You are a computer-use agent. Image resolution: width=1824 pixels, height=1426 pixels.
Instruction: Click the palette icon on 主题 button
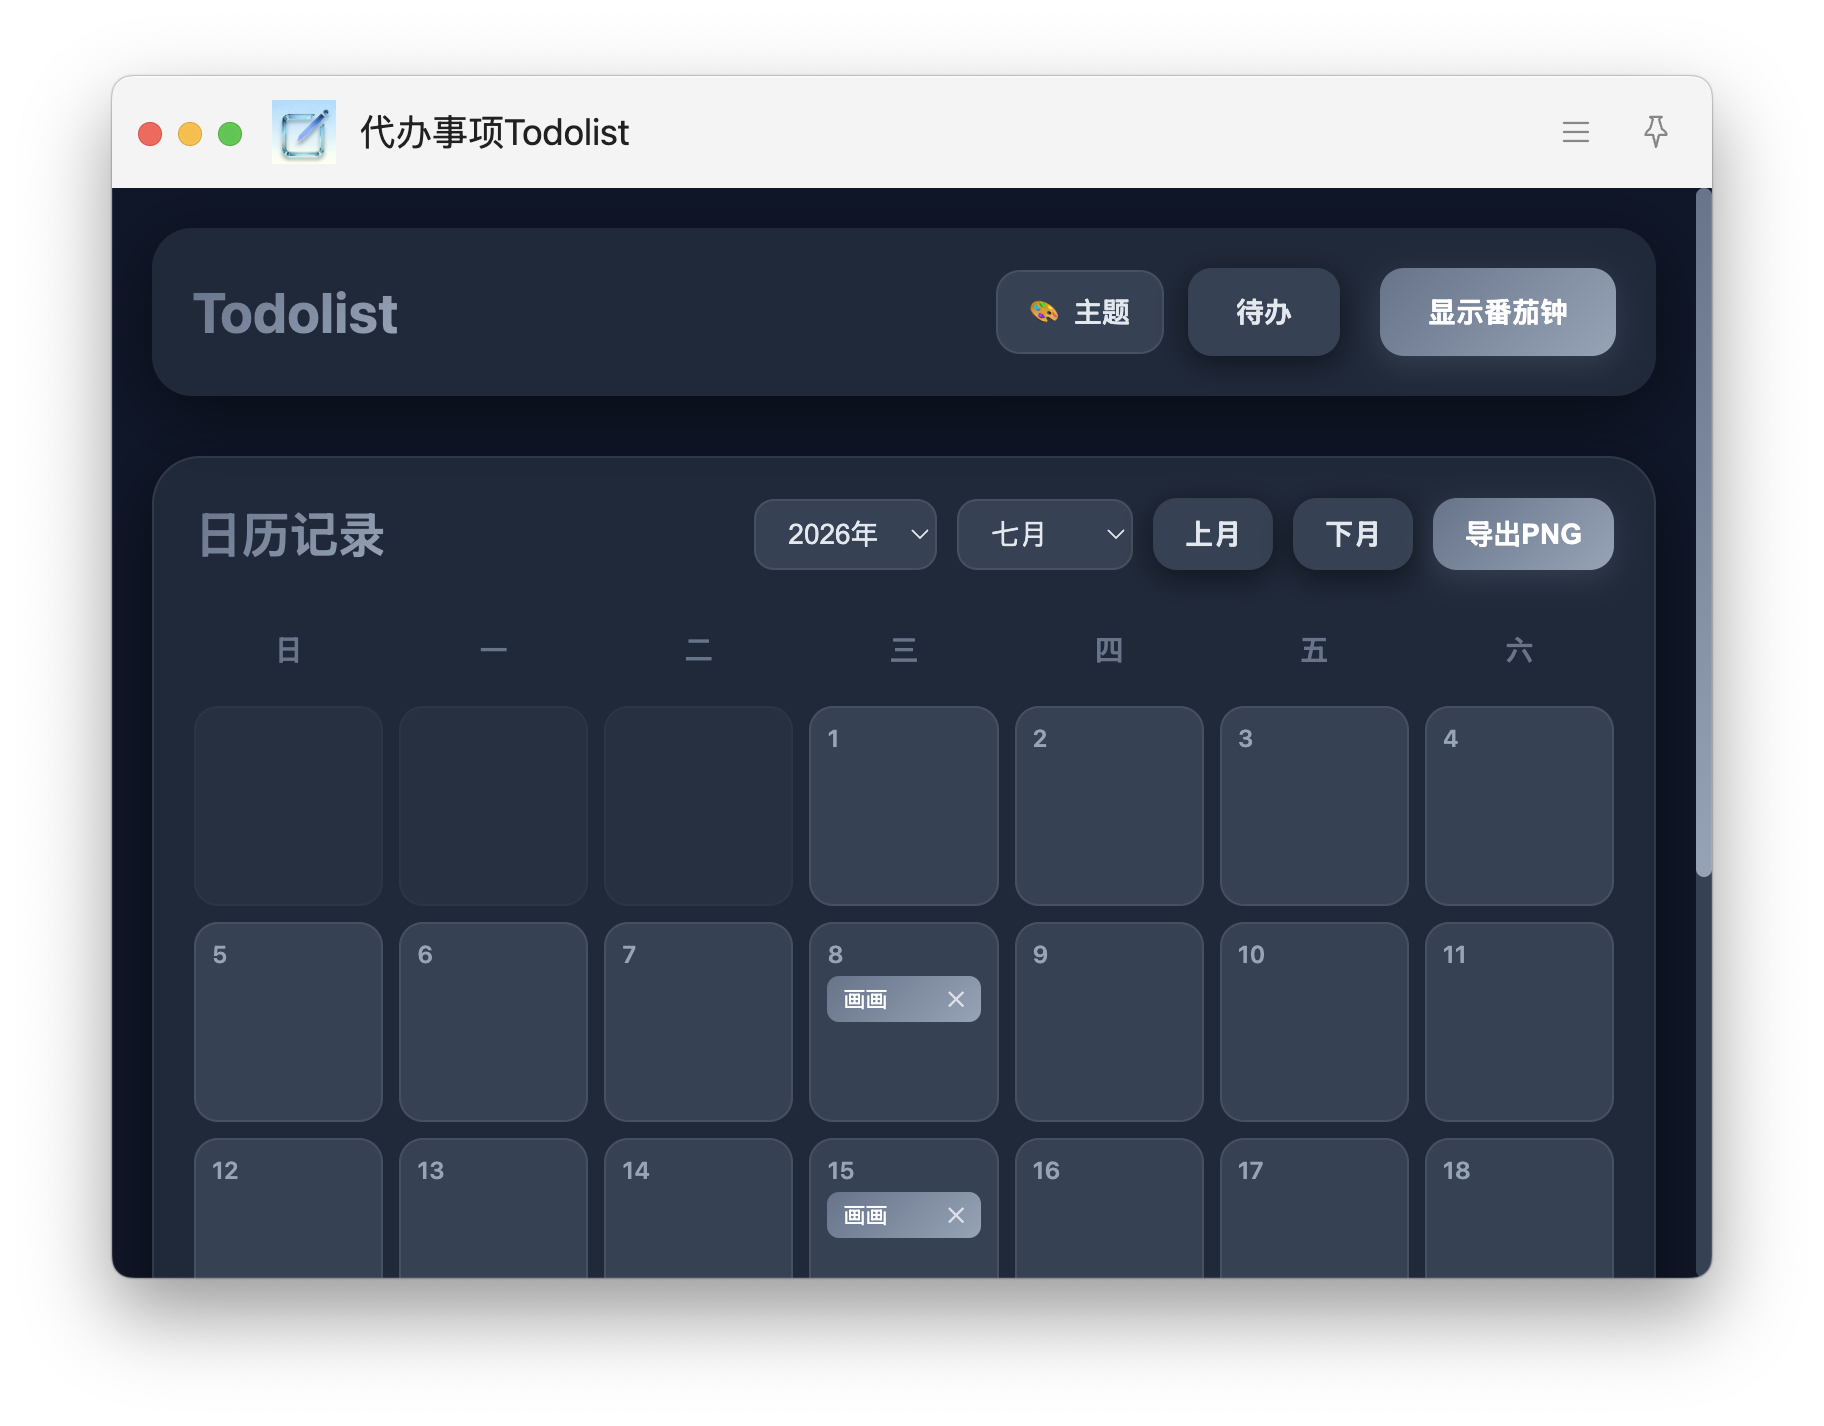click(x=1044, y=312)
